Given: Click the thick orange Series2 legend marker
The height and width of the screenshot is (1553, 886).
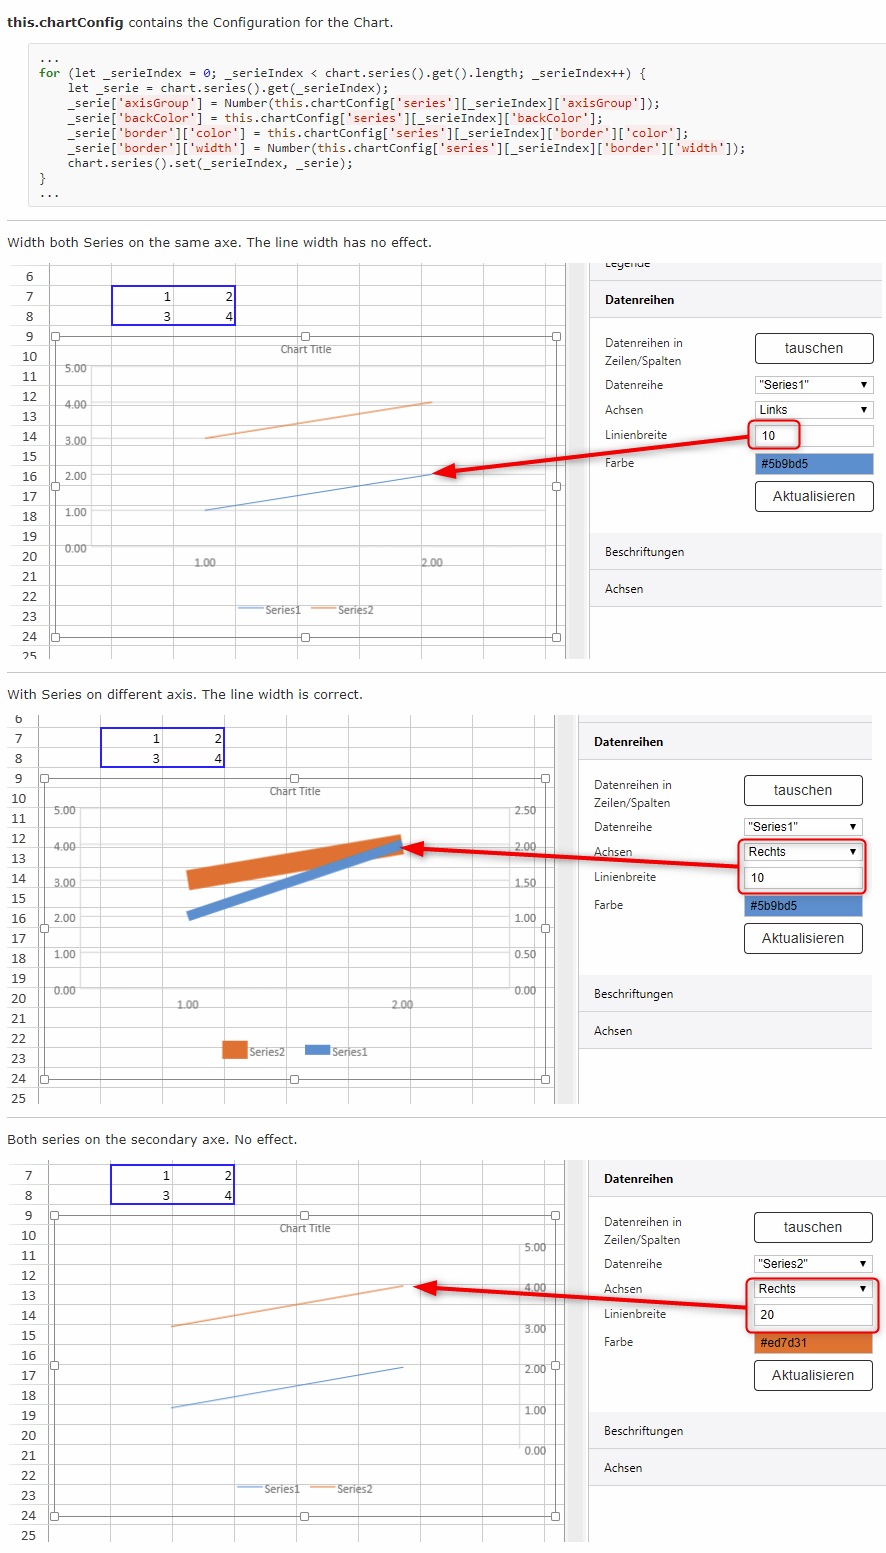Looking at the screenshot, I should click(x=234, y=1050).
